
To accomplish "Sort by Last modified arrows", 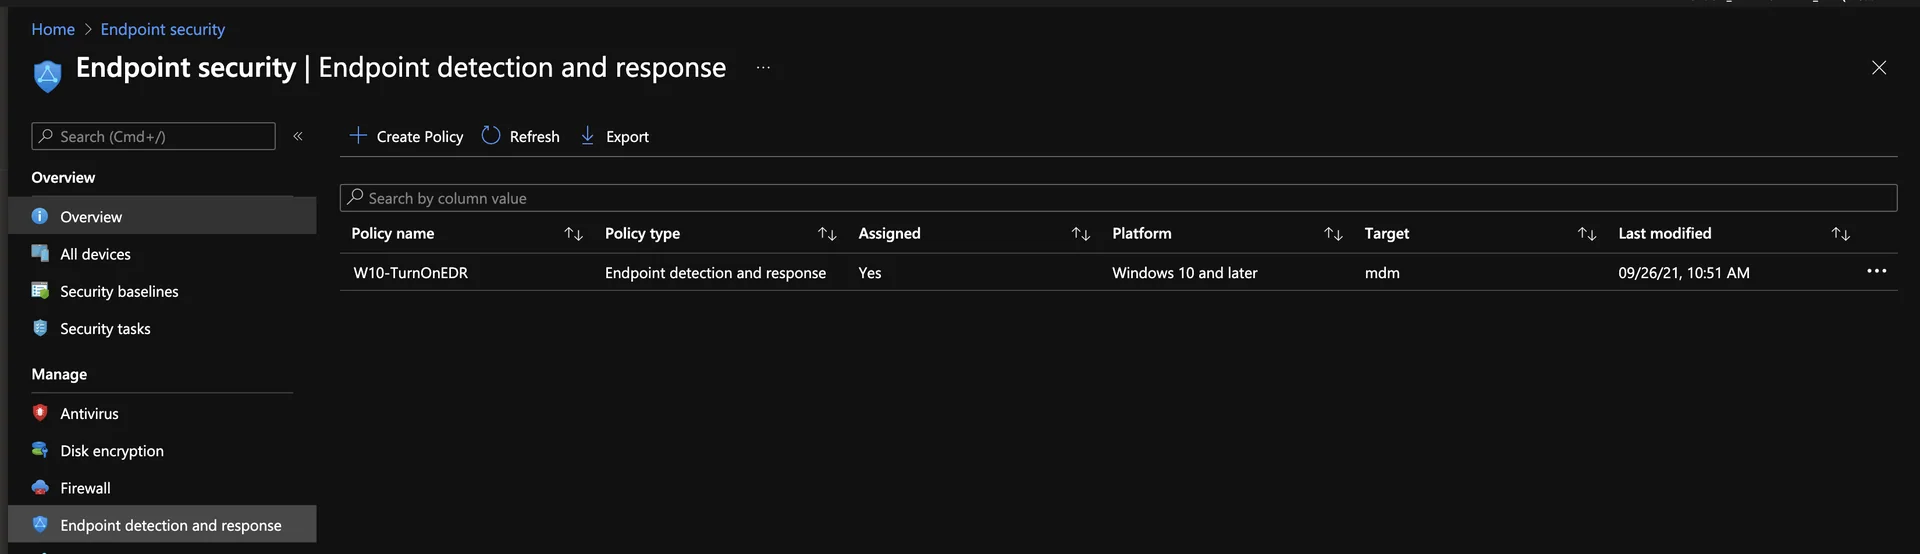I will tap(1841, 233).
